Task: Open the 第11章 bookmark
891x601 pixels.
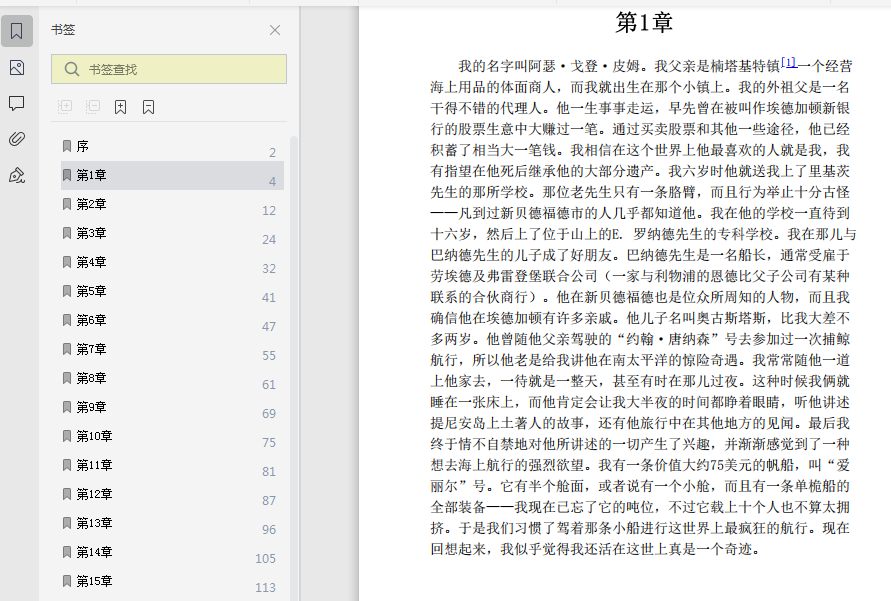Action: pos(172,465)
